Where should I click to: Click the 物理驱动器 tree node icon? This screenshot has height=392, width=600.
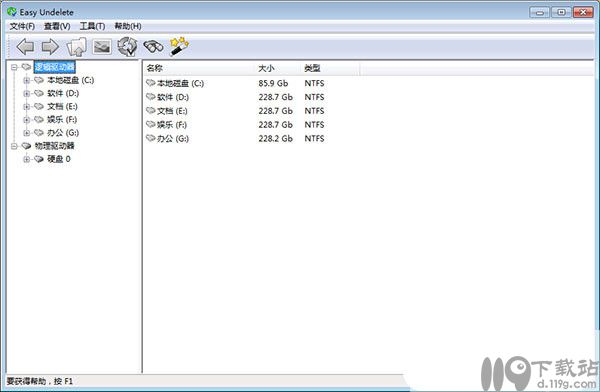click(x=26, y=145)
